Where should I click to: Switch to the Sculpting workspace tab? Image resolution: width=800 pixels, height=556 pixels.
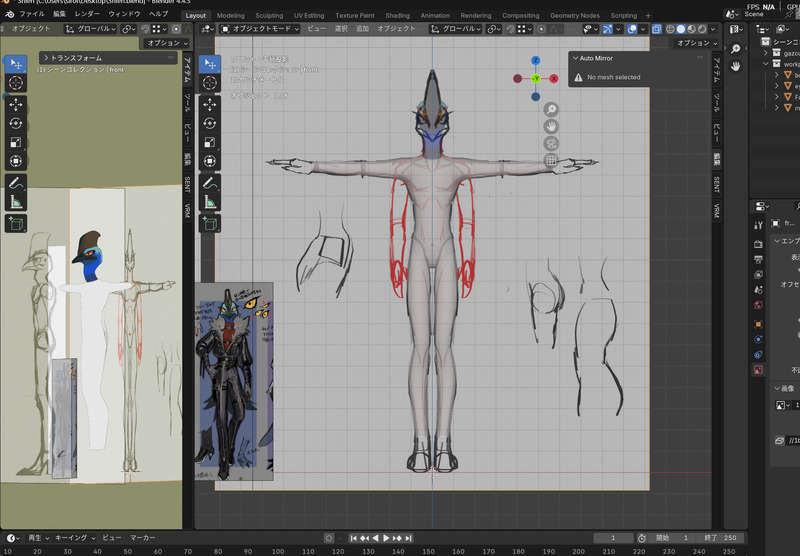(x=269, y=16)
